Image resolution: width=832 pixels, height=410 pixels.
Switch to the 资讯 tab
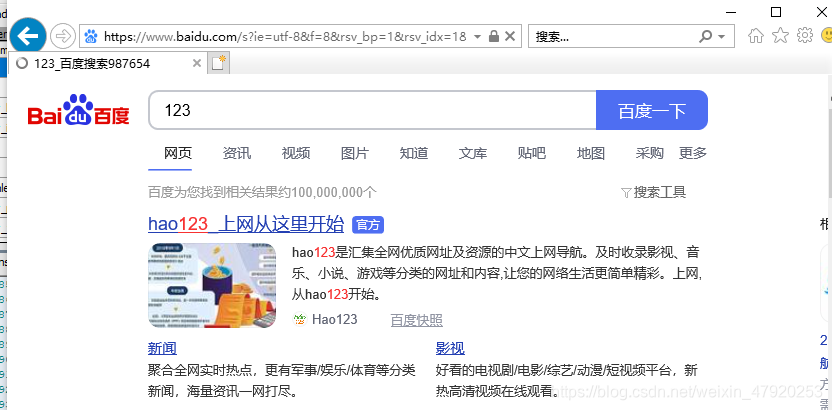coord(237,154)
